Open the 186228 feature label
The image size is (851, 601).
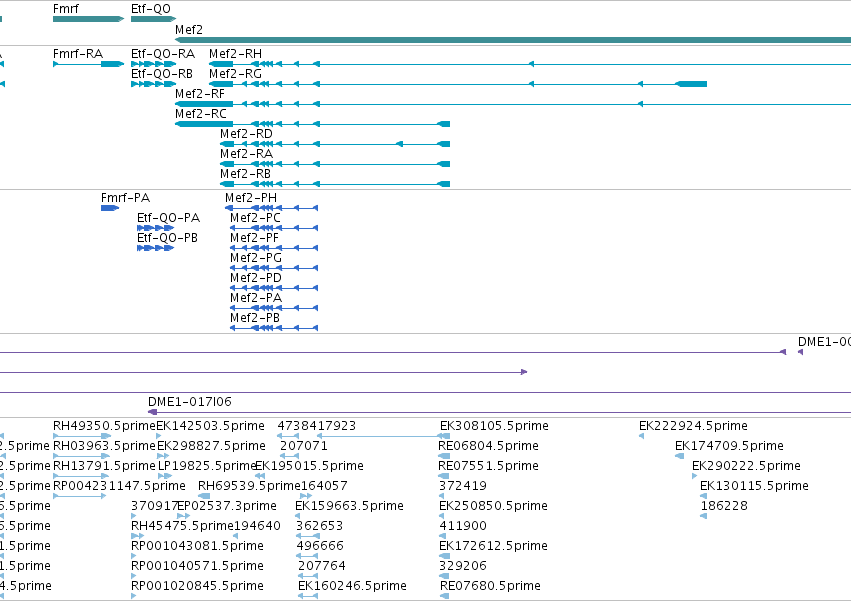724,507
